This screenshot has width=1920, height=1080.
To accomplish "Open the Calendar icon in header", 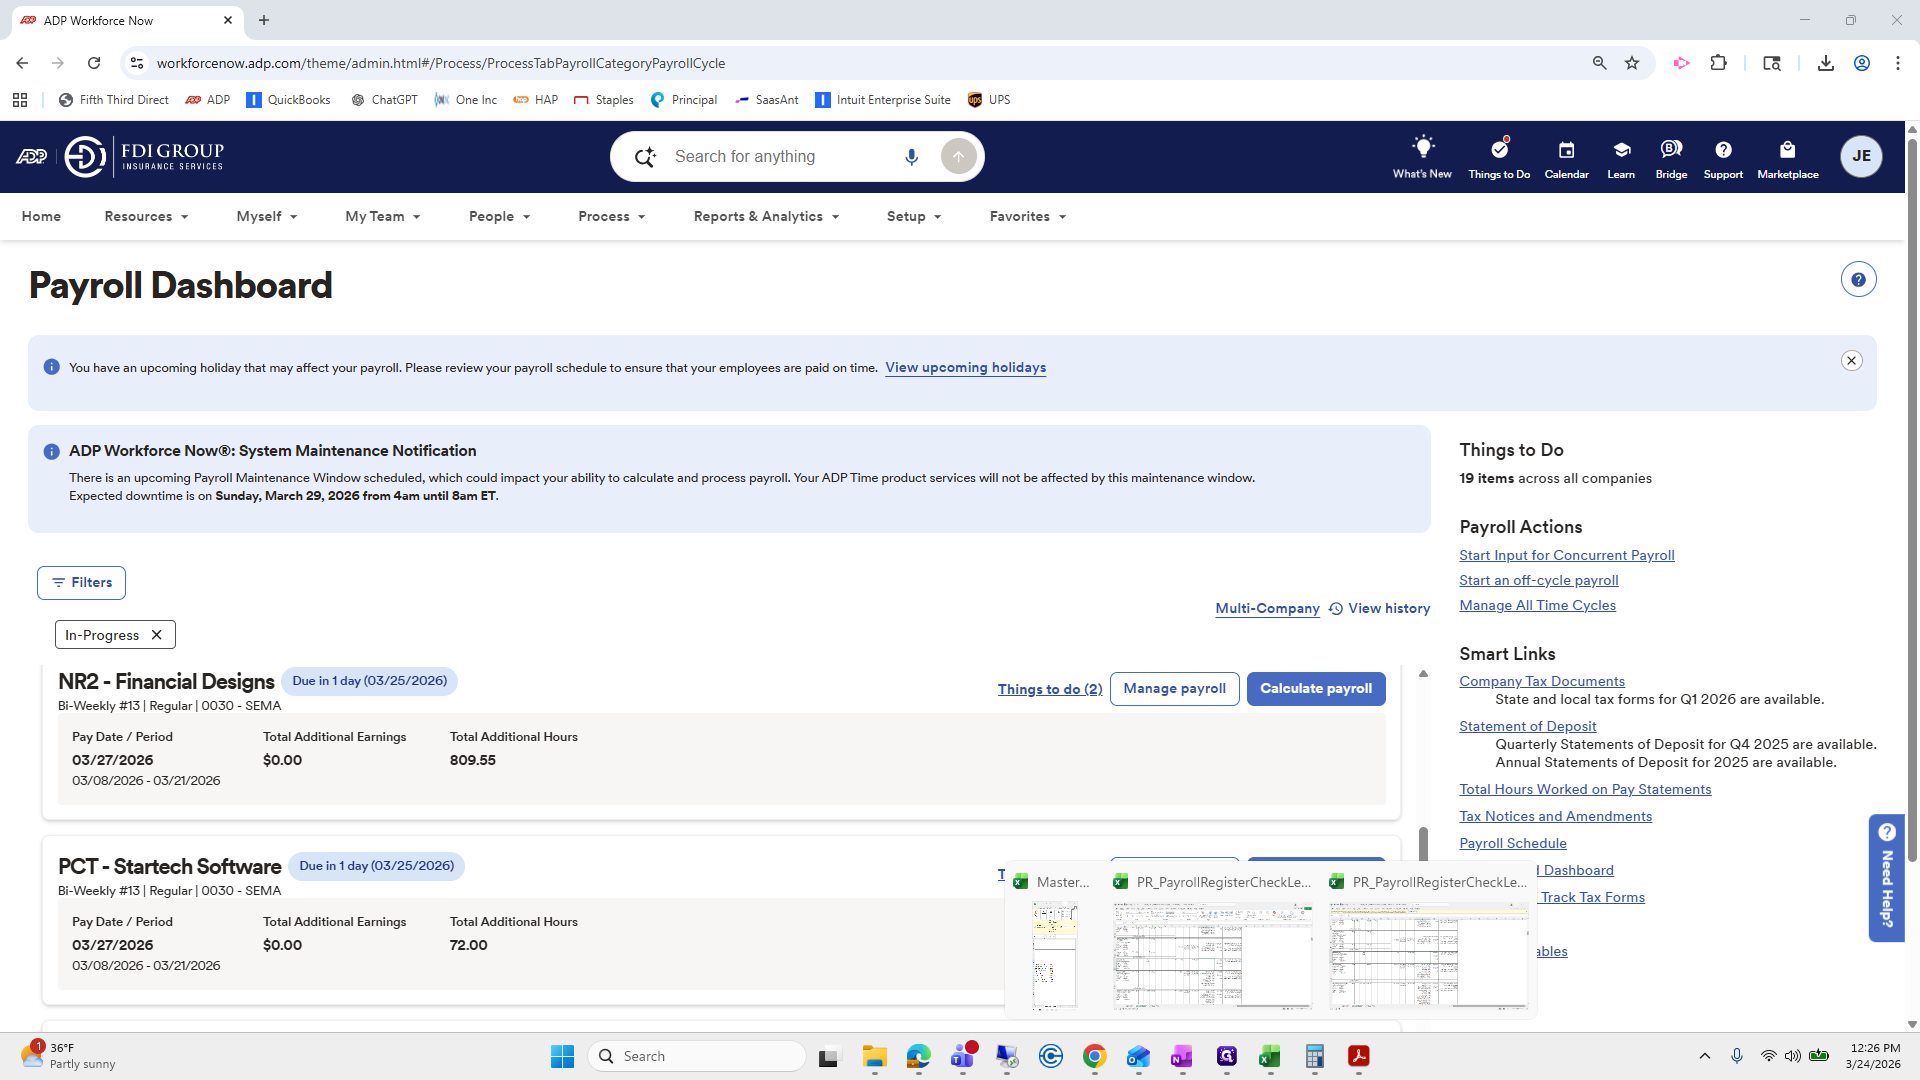I will click(x=1566, y=150).
